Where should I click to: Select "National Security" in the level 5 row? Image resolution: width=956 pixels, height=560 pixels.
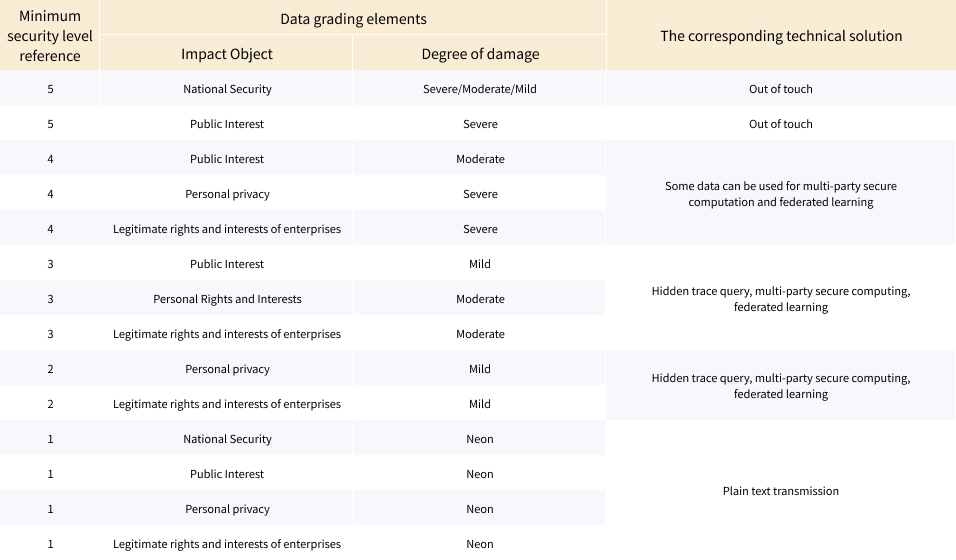click(227, 89)
